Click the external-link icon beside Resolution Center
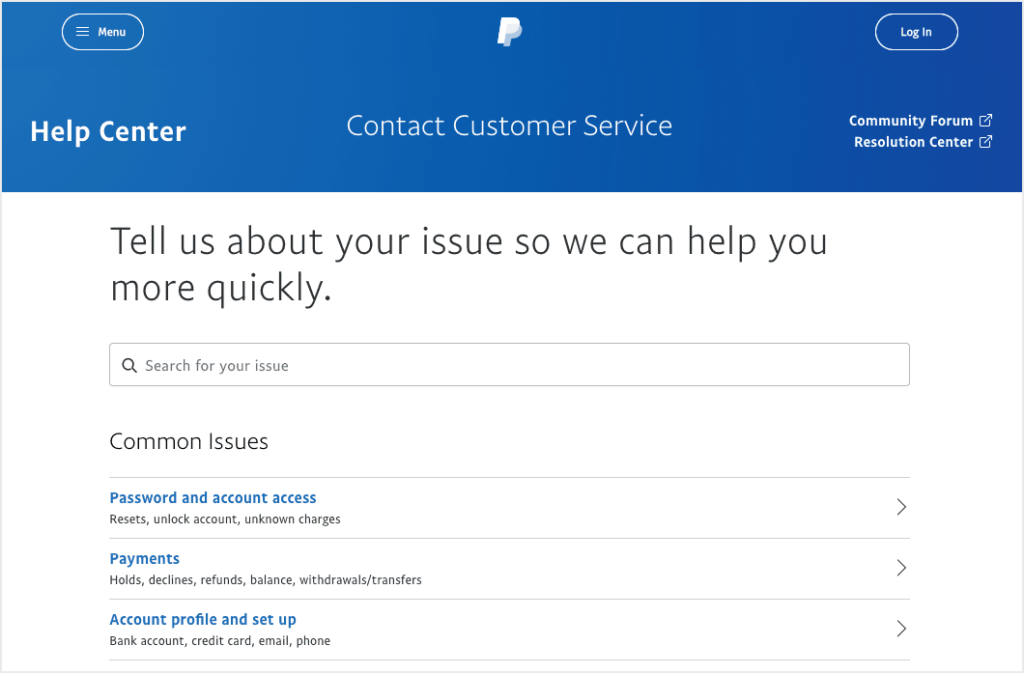The width and height of the screenshot is (1024, 673). (x=988, y=141)
